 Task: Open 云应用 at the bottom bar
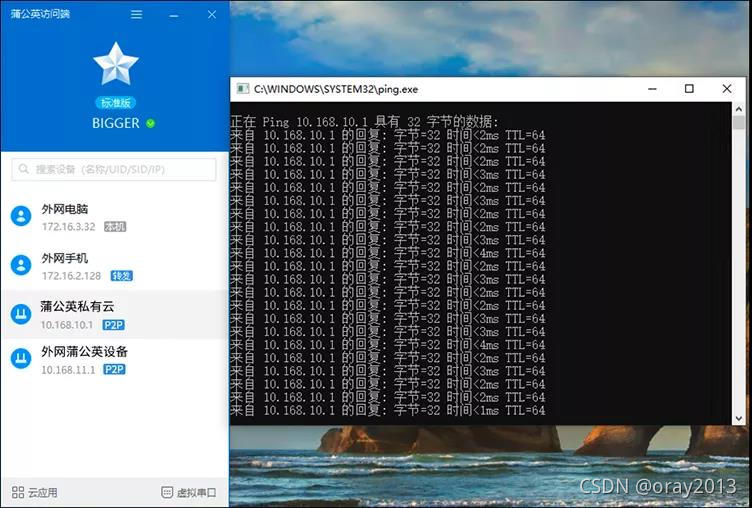pos(35,492)
